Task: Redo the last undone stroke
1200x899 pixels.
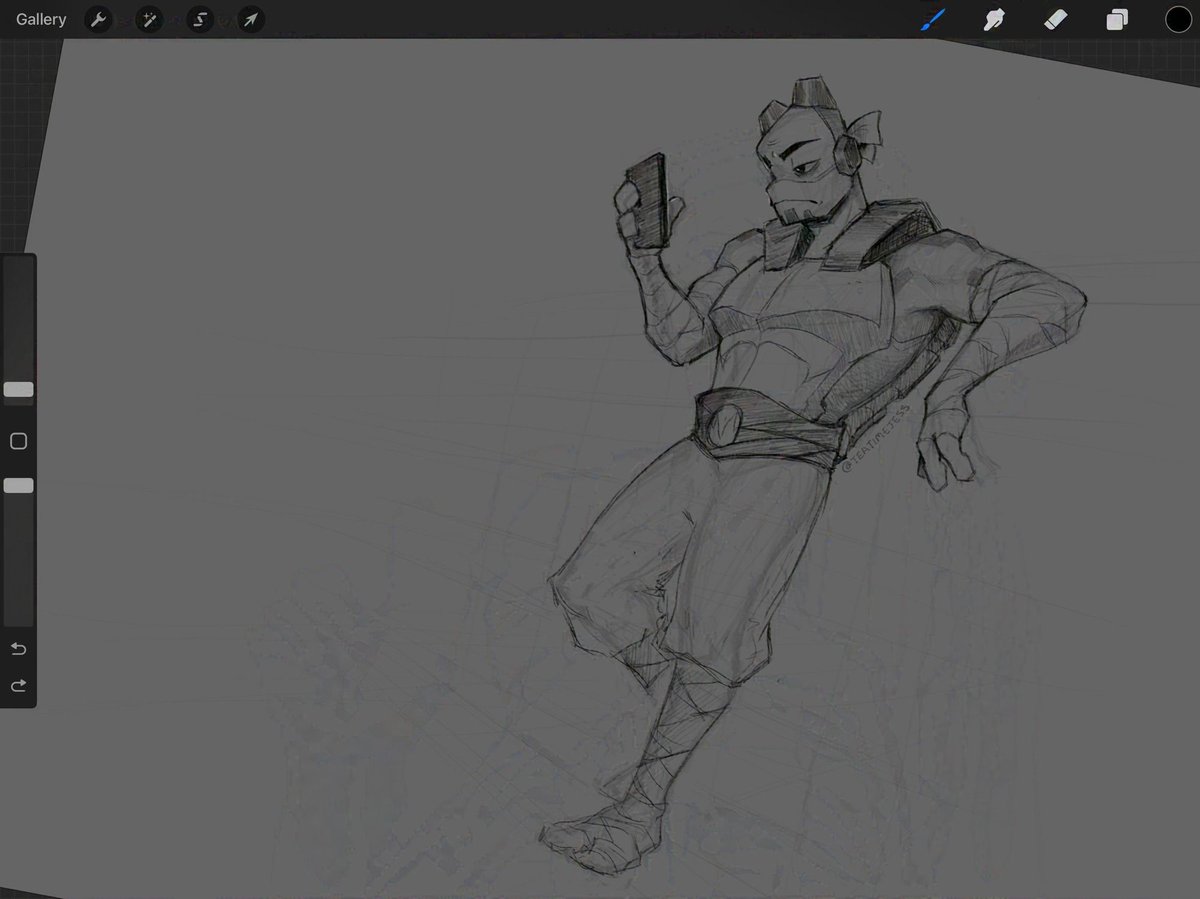Action: [x=18, y=686]
